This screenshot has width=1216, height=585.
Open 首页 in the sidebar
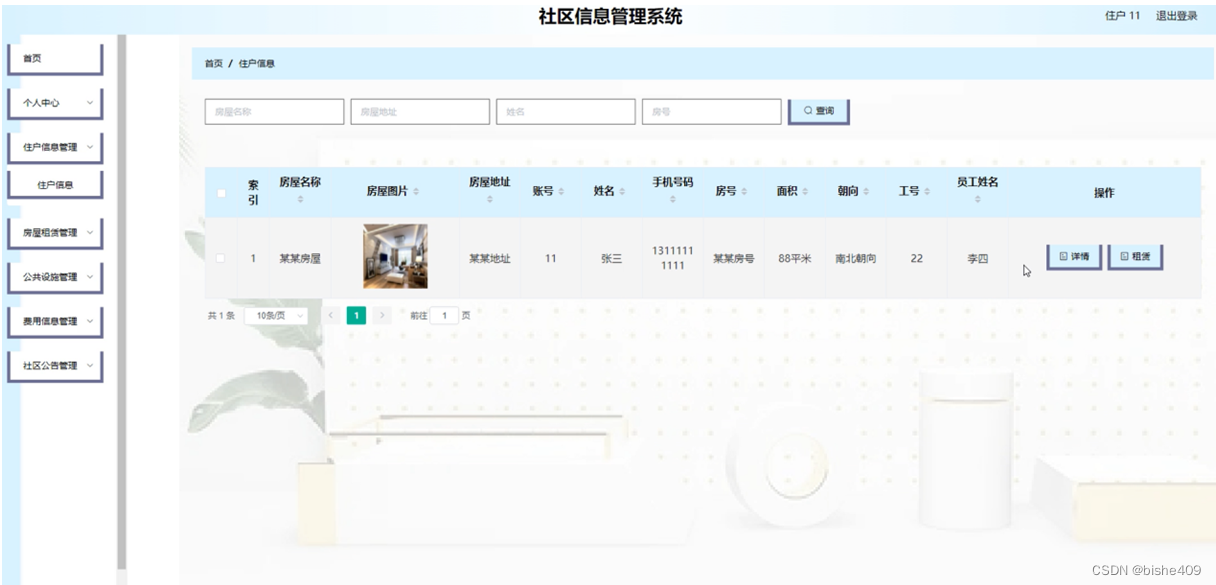pyautogui.click(x=55, y=59)
